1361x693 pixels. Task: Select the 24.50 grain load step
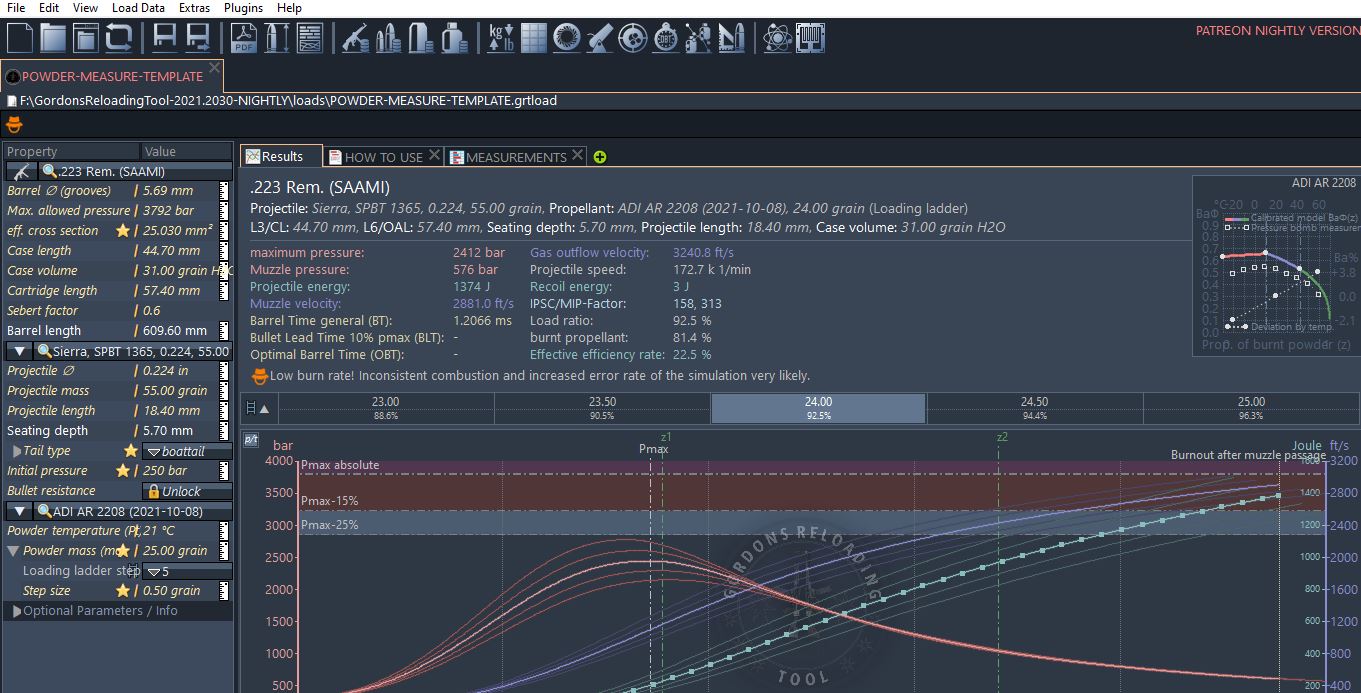tap(1035, 408)
